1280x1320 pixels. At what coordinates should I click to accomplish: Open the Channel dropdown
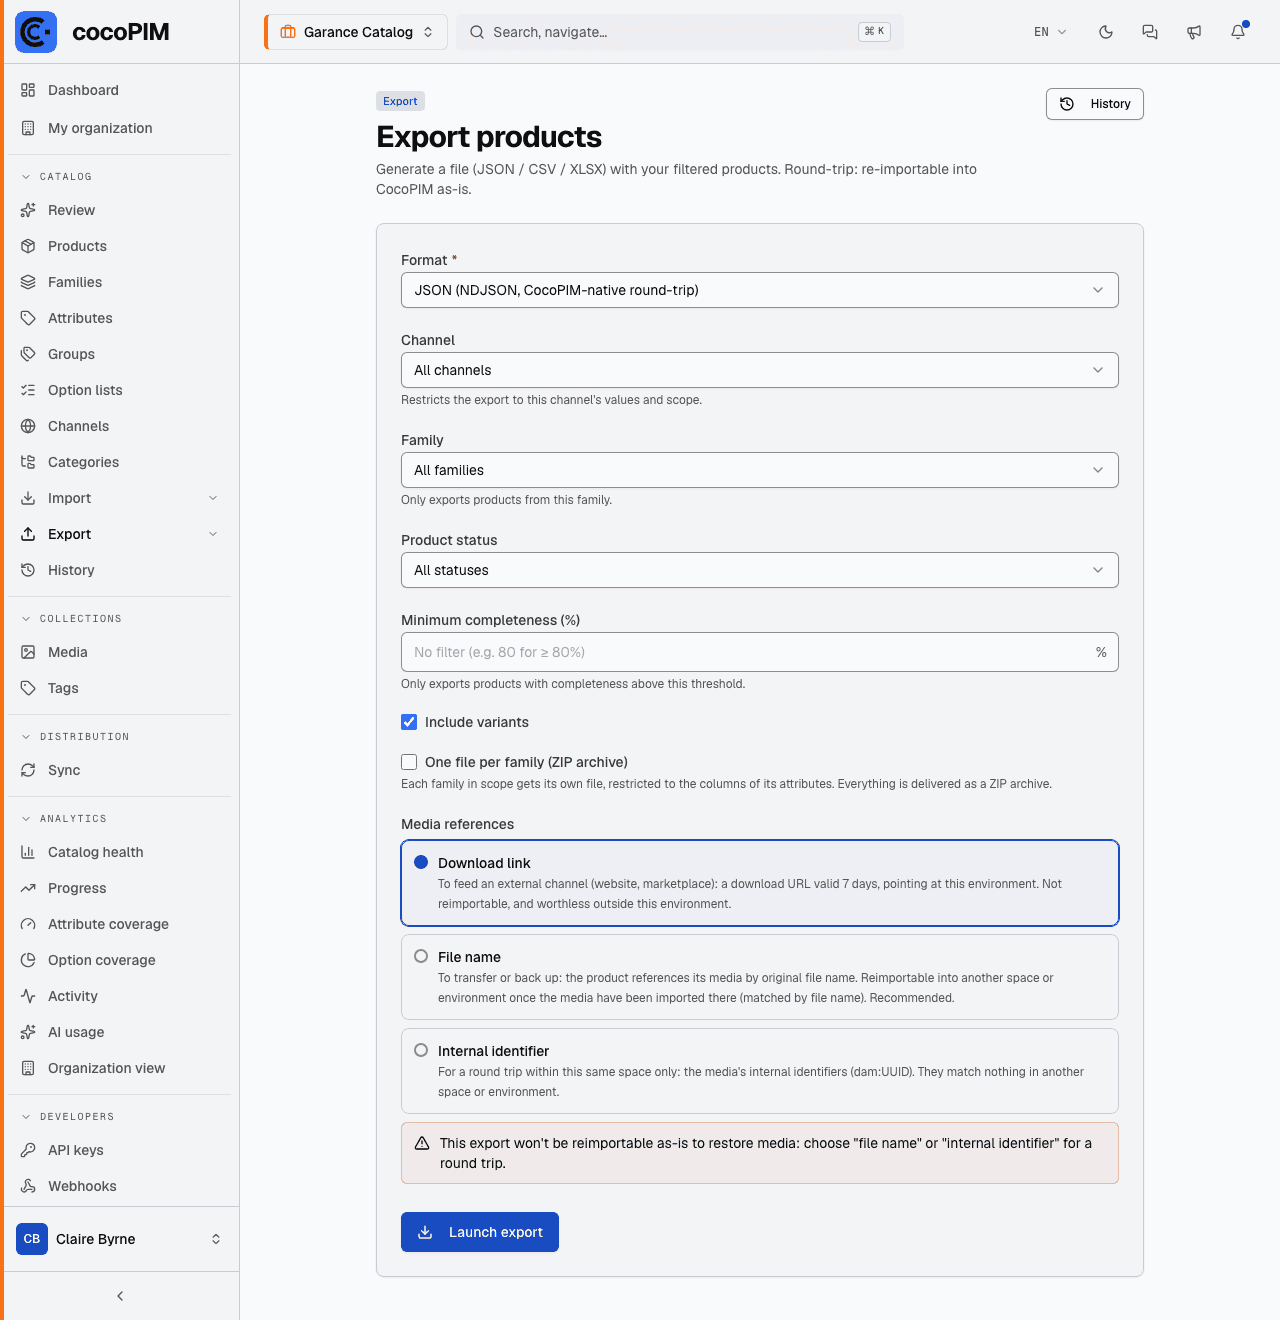point(760,370)
